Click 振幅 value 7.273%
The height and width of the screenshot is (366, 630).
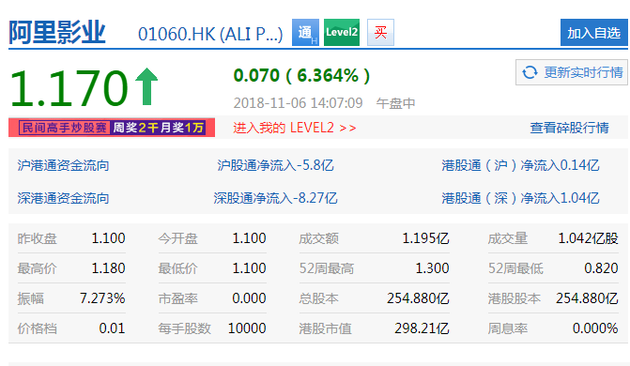(x=102, y=299)
